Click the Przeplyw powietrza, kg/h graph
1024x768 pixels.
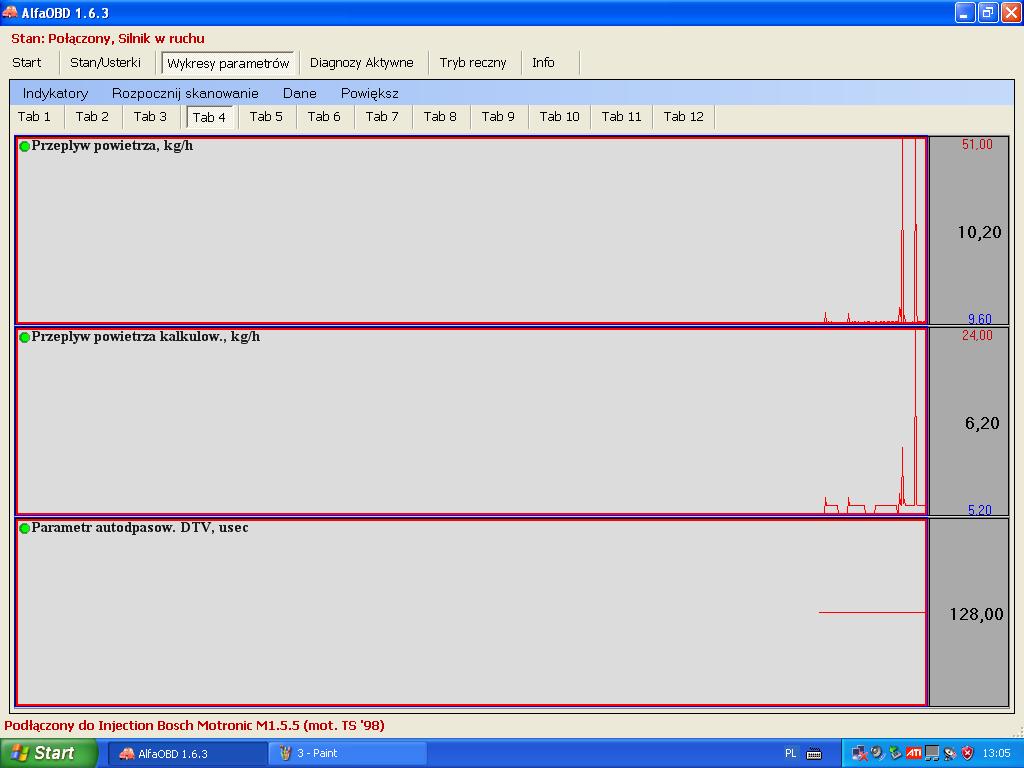pyautogui.click(x=471, y=231)
